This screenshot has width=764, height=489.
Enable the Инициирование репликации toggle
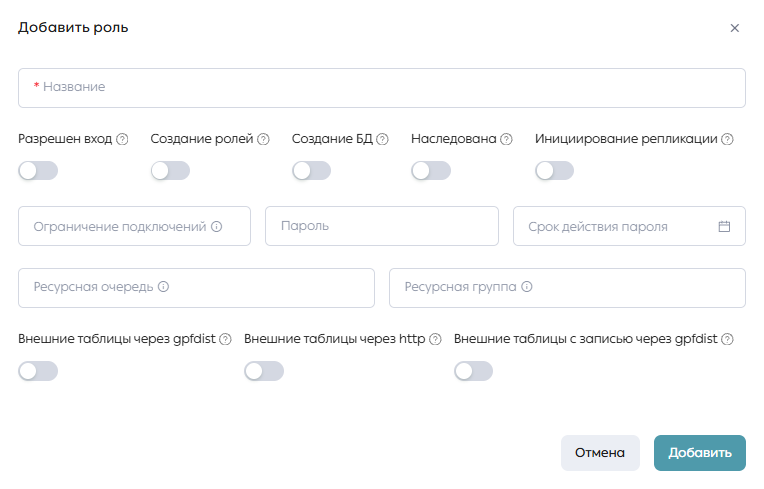tap(554, 171)
